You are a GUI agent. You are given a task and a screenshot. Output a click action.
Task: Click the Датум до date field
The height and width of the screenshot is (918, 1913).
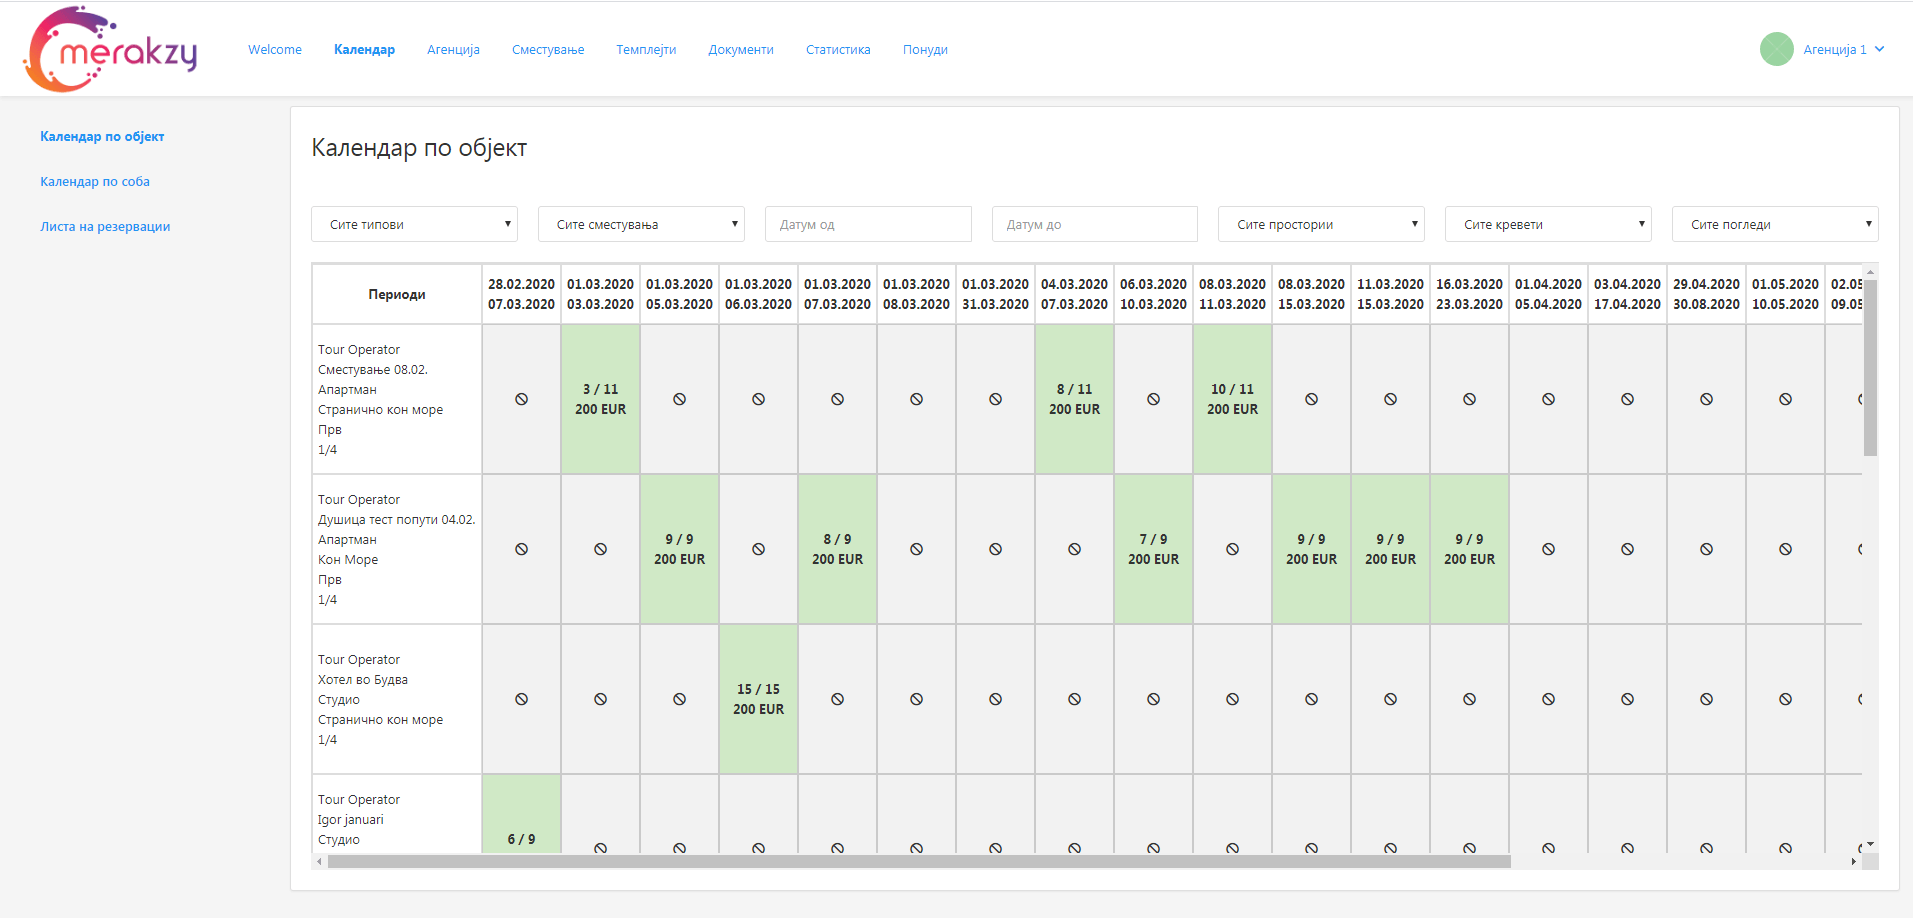[1095, 224]
